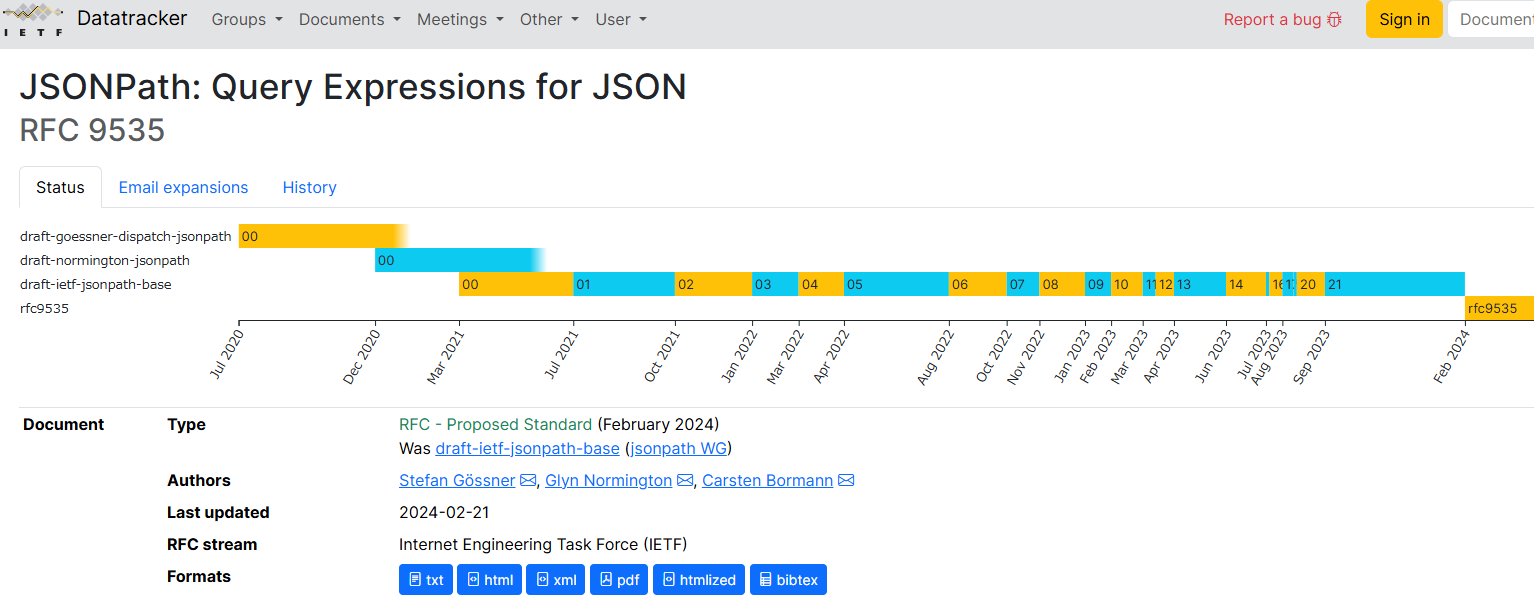Open Glyn Normington's author profile
1534x603 pixels.
(x=609, y=480)
